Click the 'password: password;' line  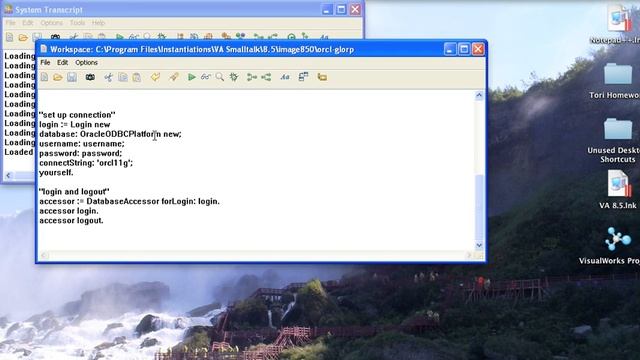(x=80, y=153)
